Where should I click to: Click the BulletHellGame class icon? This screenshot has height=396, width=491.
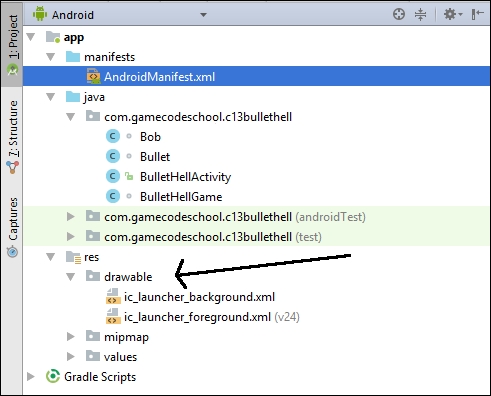[x=113, y=196]
